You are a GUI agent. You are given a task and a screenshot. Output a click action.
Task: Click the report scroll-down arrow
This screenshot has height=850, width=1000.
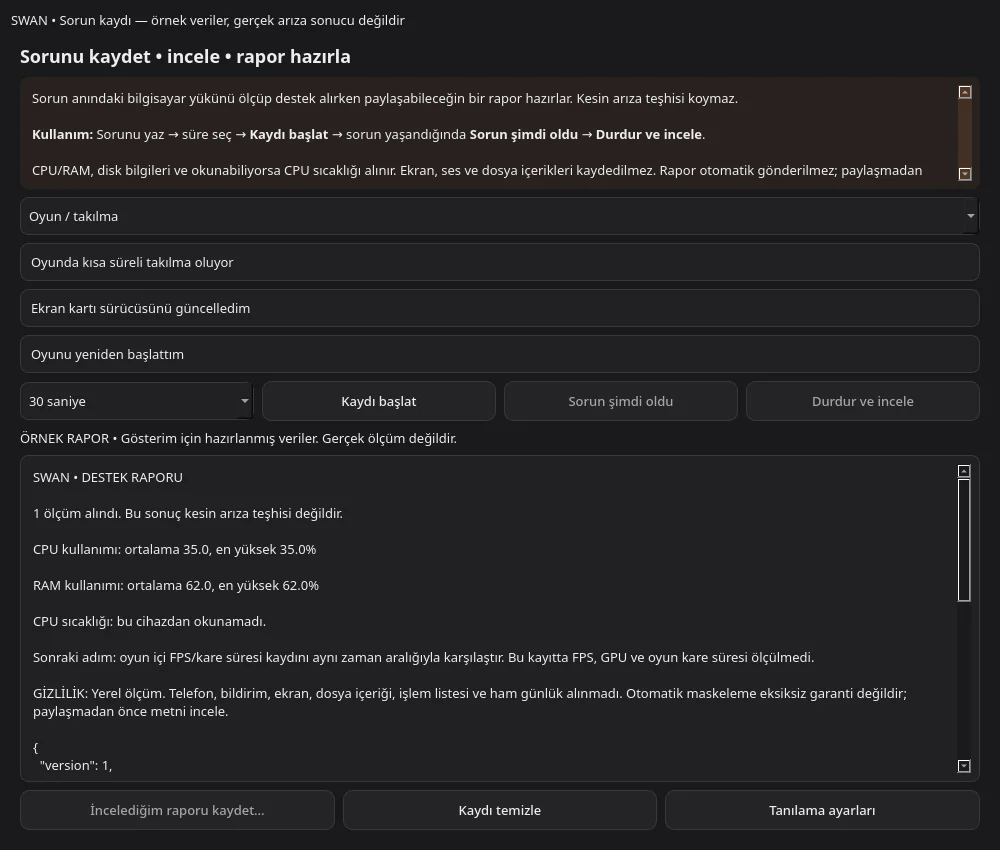tap(964, 766)
